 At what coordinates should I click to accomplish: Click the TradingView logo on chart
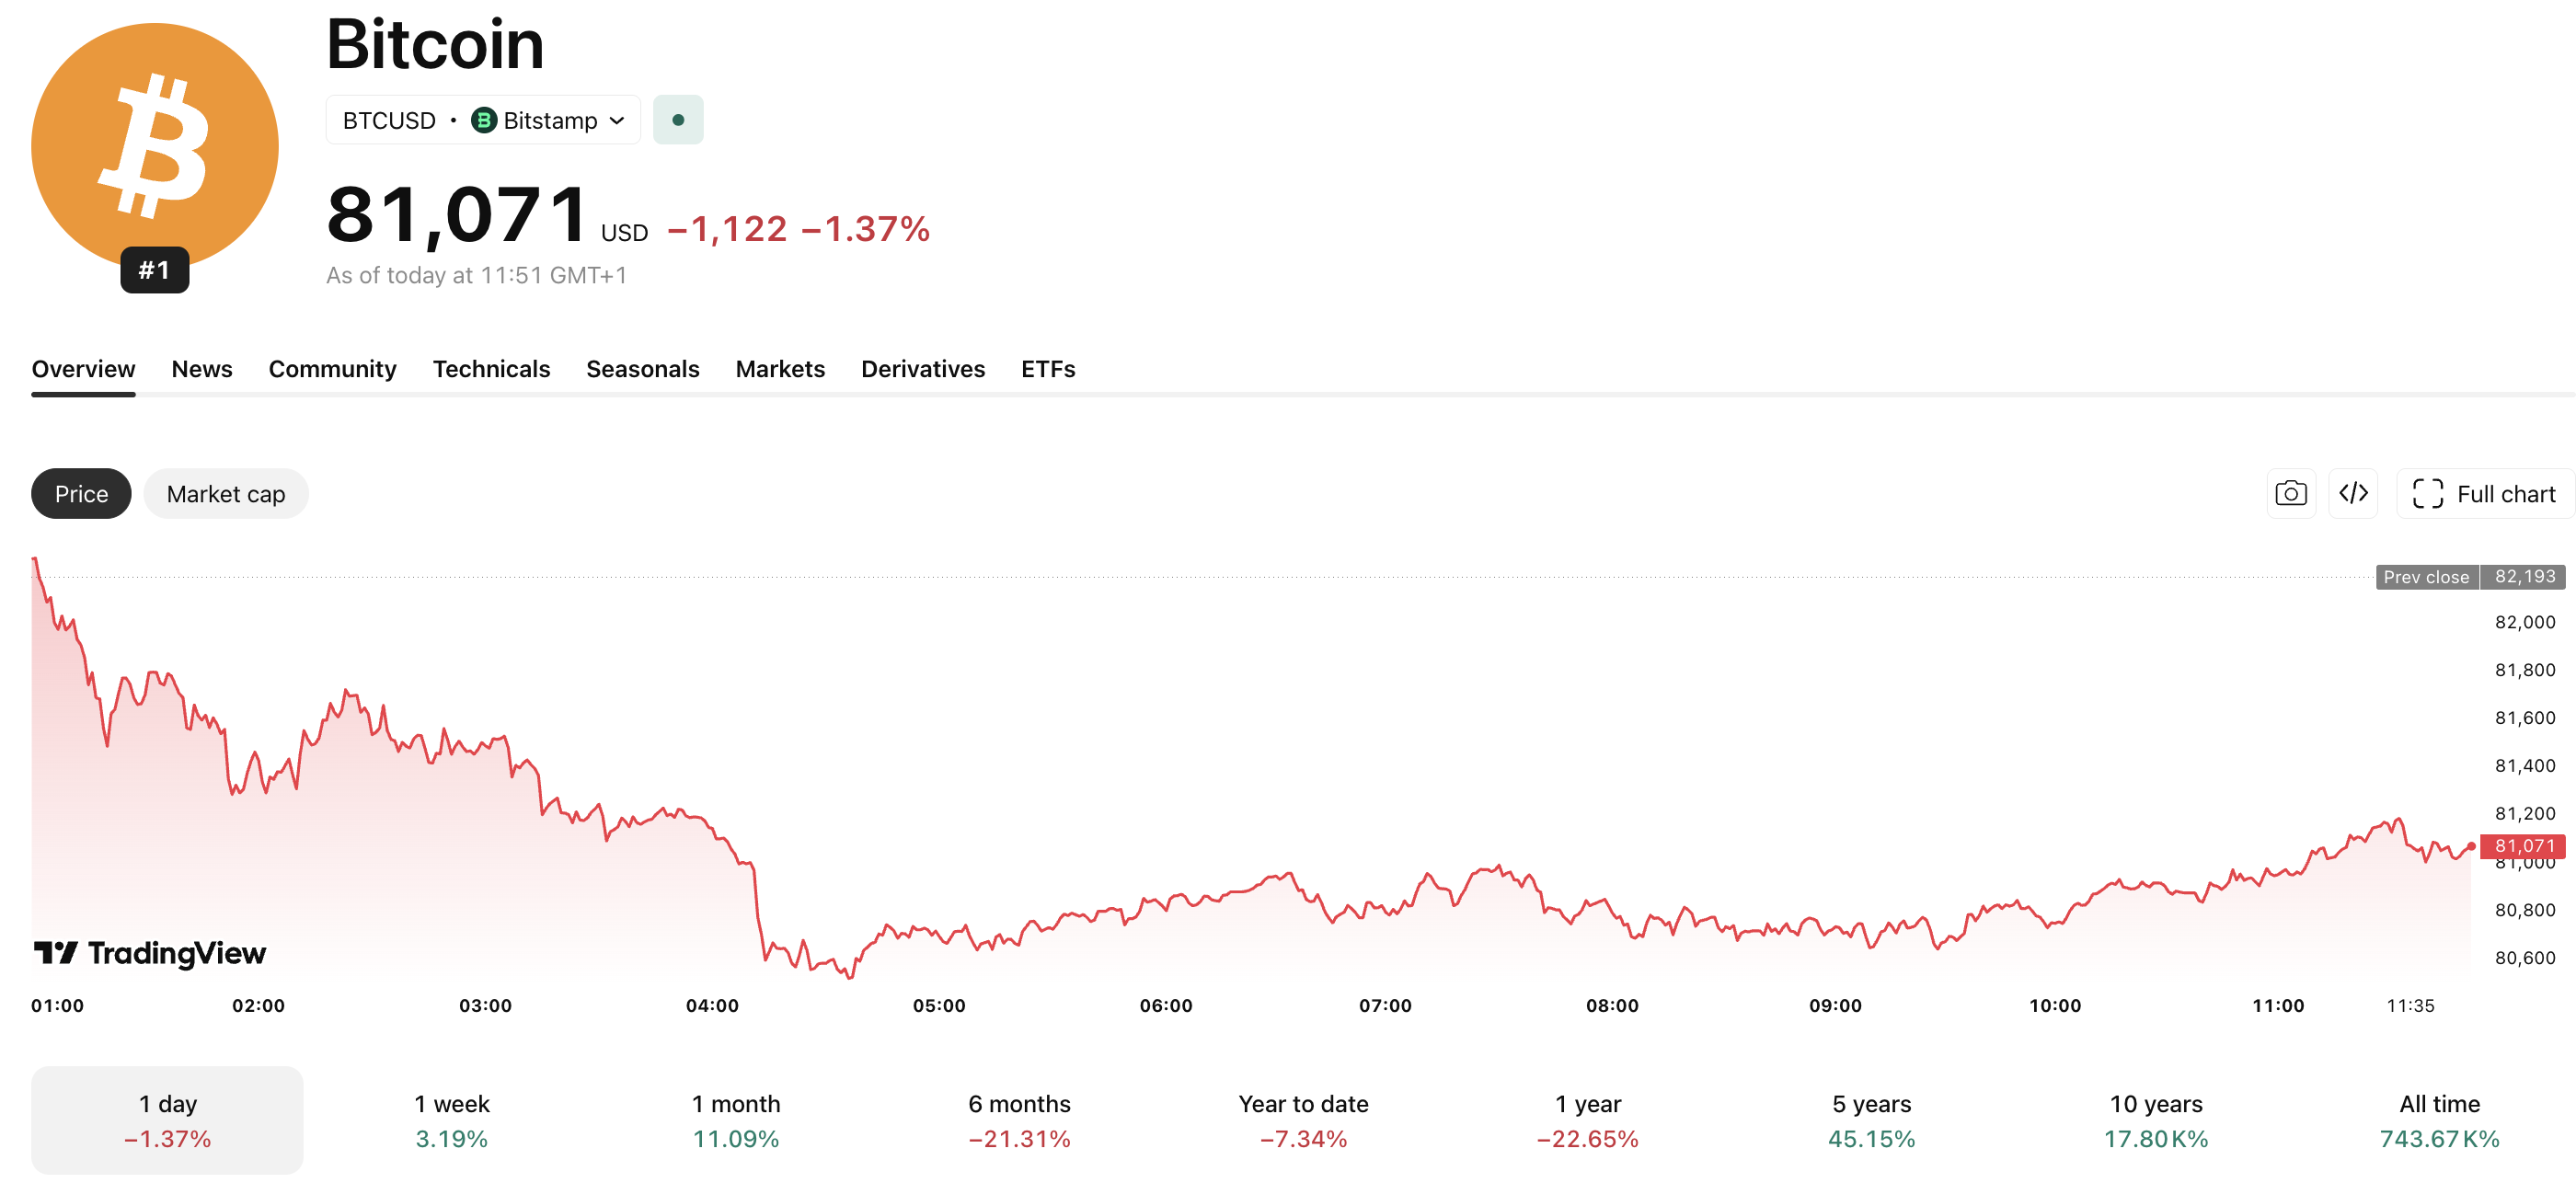click(150, 953)
